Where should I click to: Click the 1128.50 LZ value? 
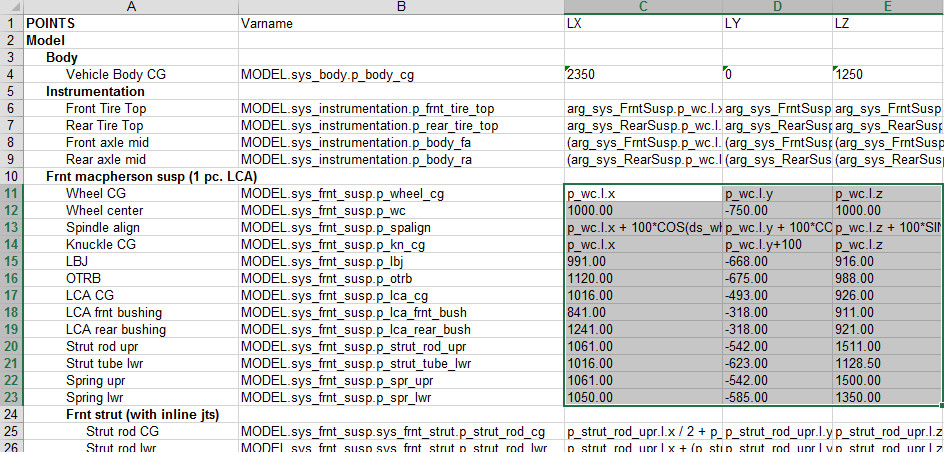click(x=889, y=364)
